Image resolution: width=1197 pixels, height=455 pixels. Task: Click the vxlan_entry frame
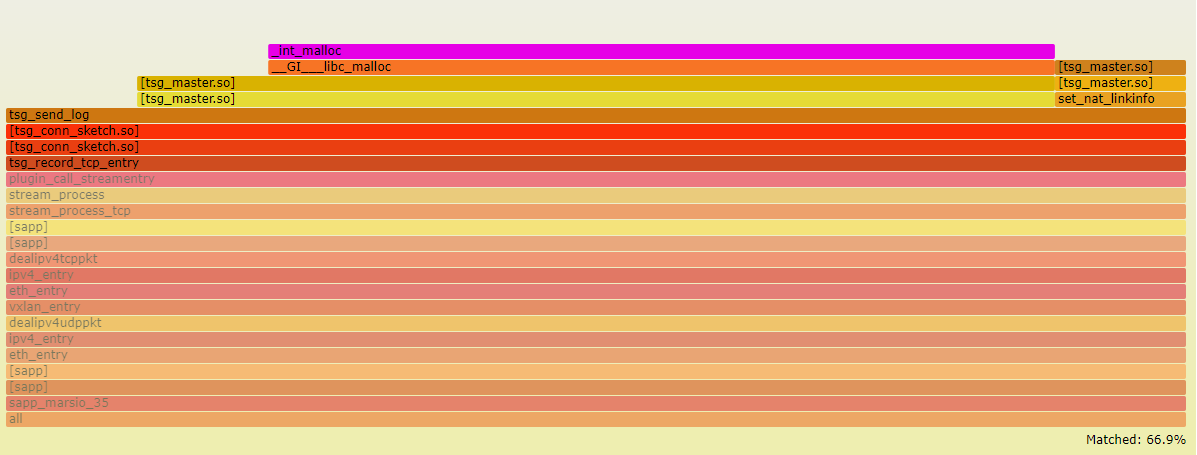596,307
